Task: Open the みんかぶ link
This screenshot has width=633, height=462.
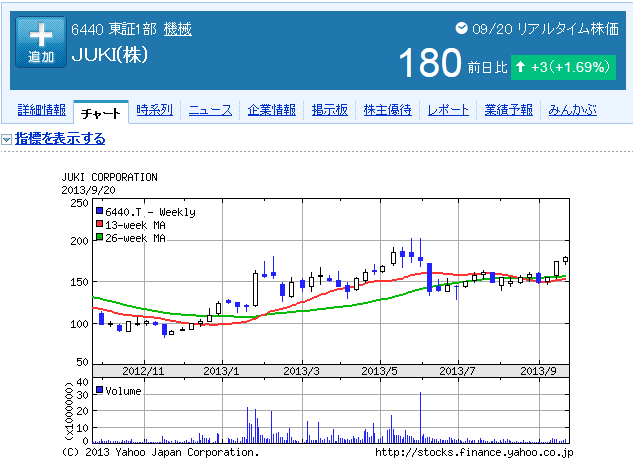Action: pos(572,110)
